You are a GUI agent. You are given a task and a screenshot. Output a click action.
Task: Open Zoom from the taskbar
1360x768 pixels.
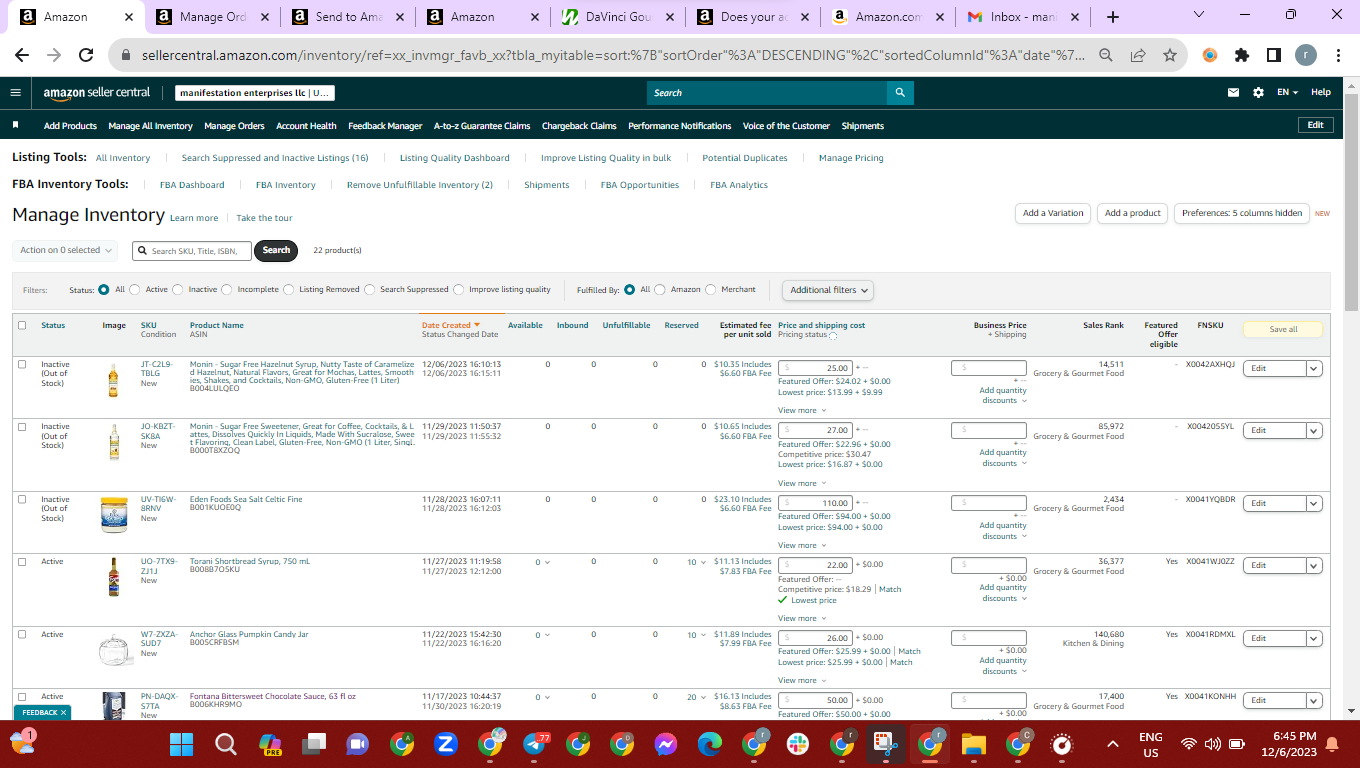click(x=446, y=744)
